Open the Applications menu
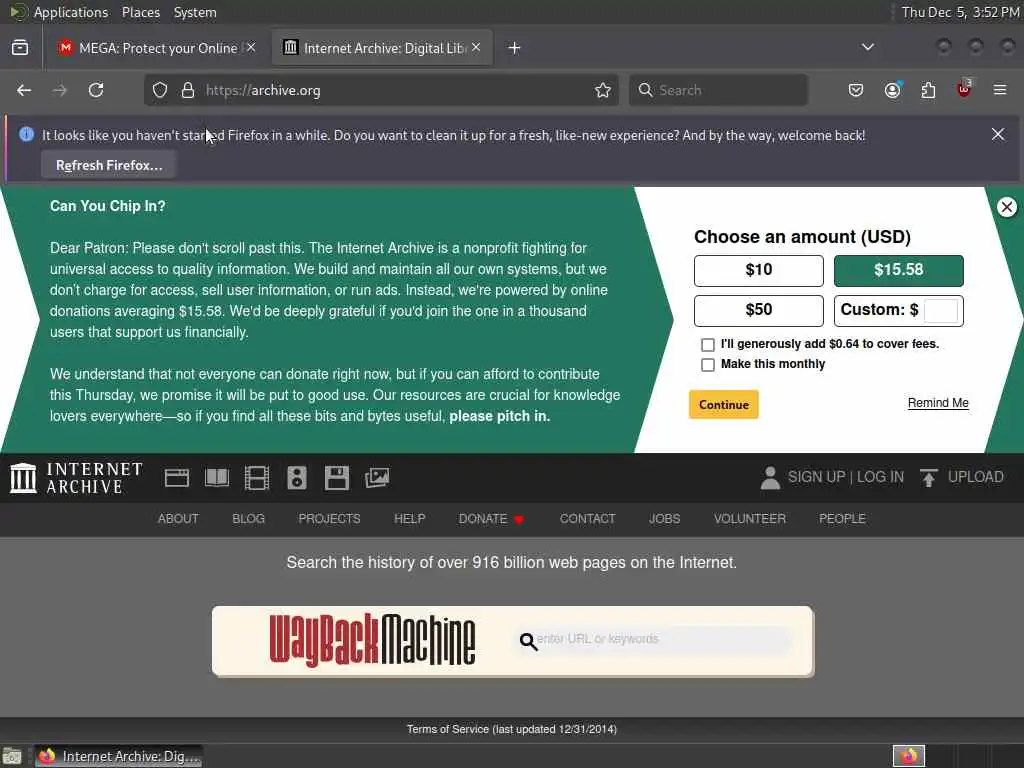 point(71,12)
